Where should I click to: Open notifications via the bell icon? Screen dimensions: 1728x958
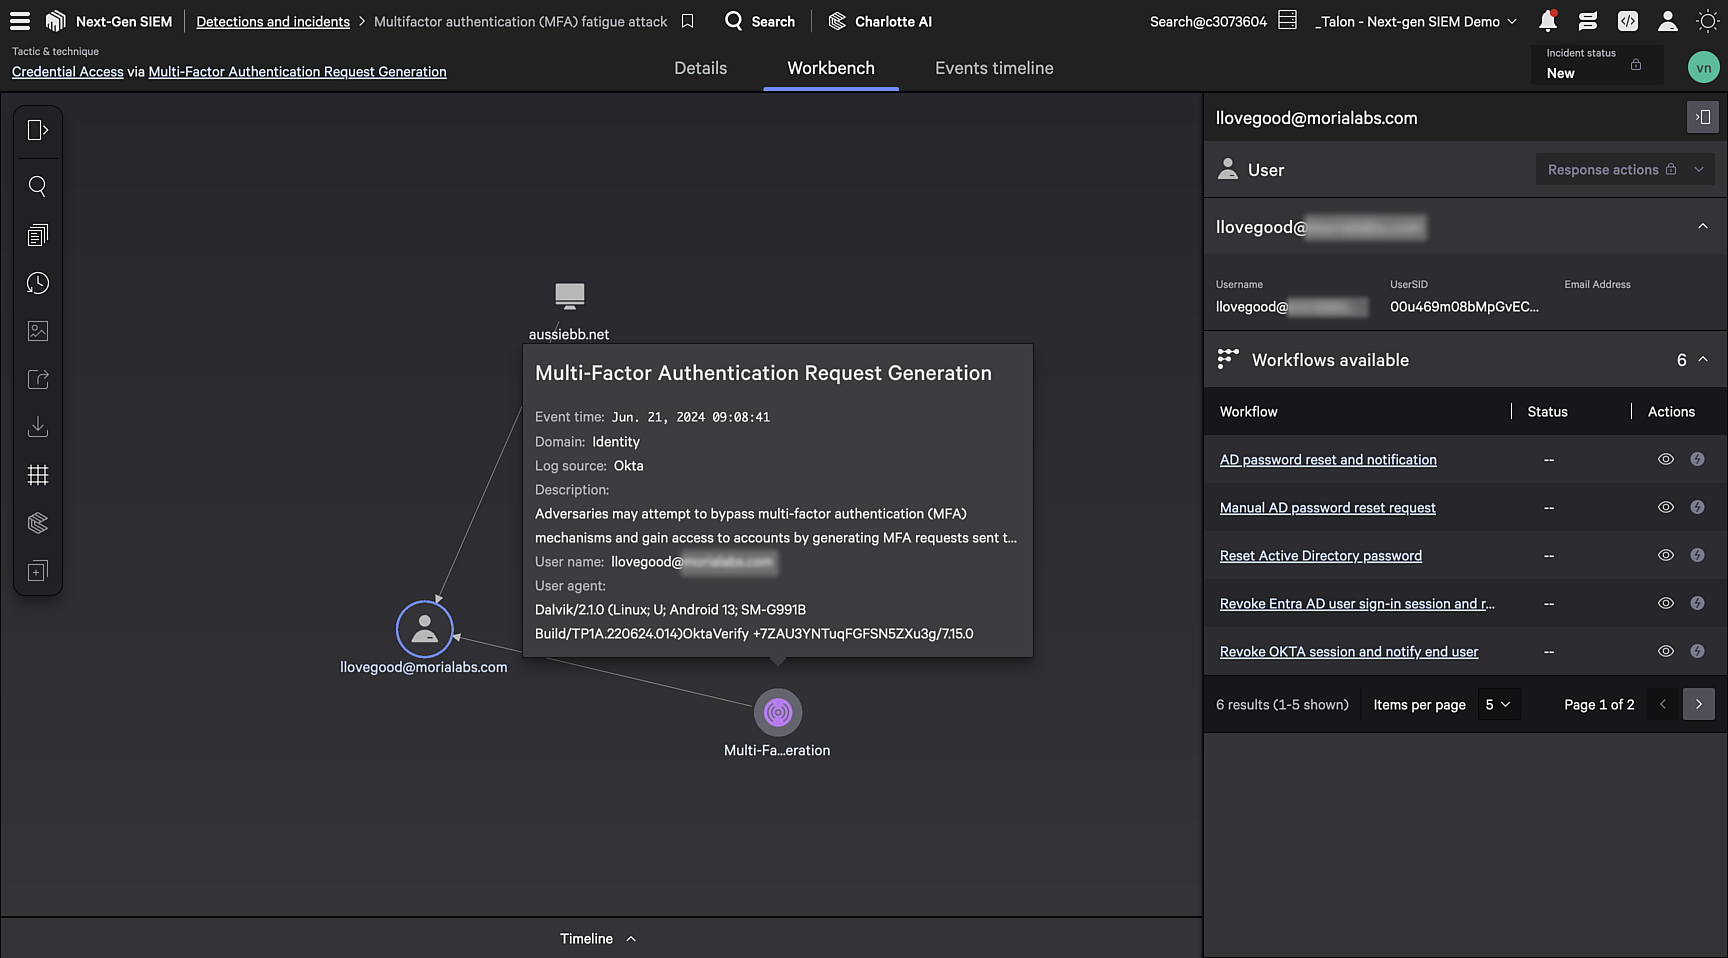click(1547, 20)
